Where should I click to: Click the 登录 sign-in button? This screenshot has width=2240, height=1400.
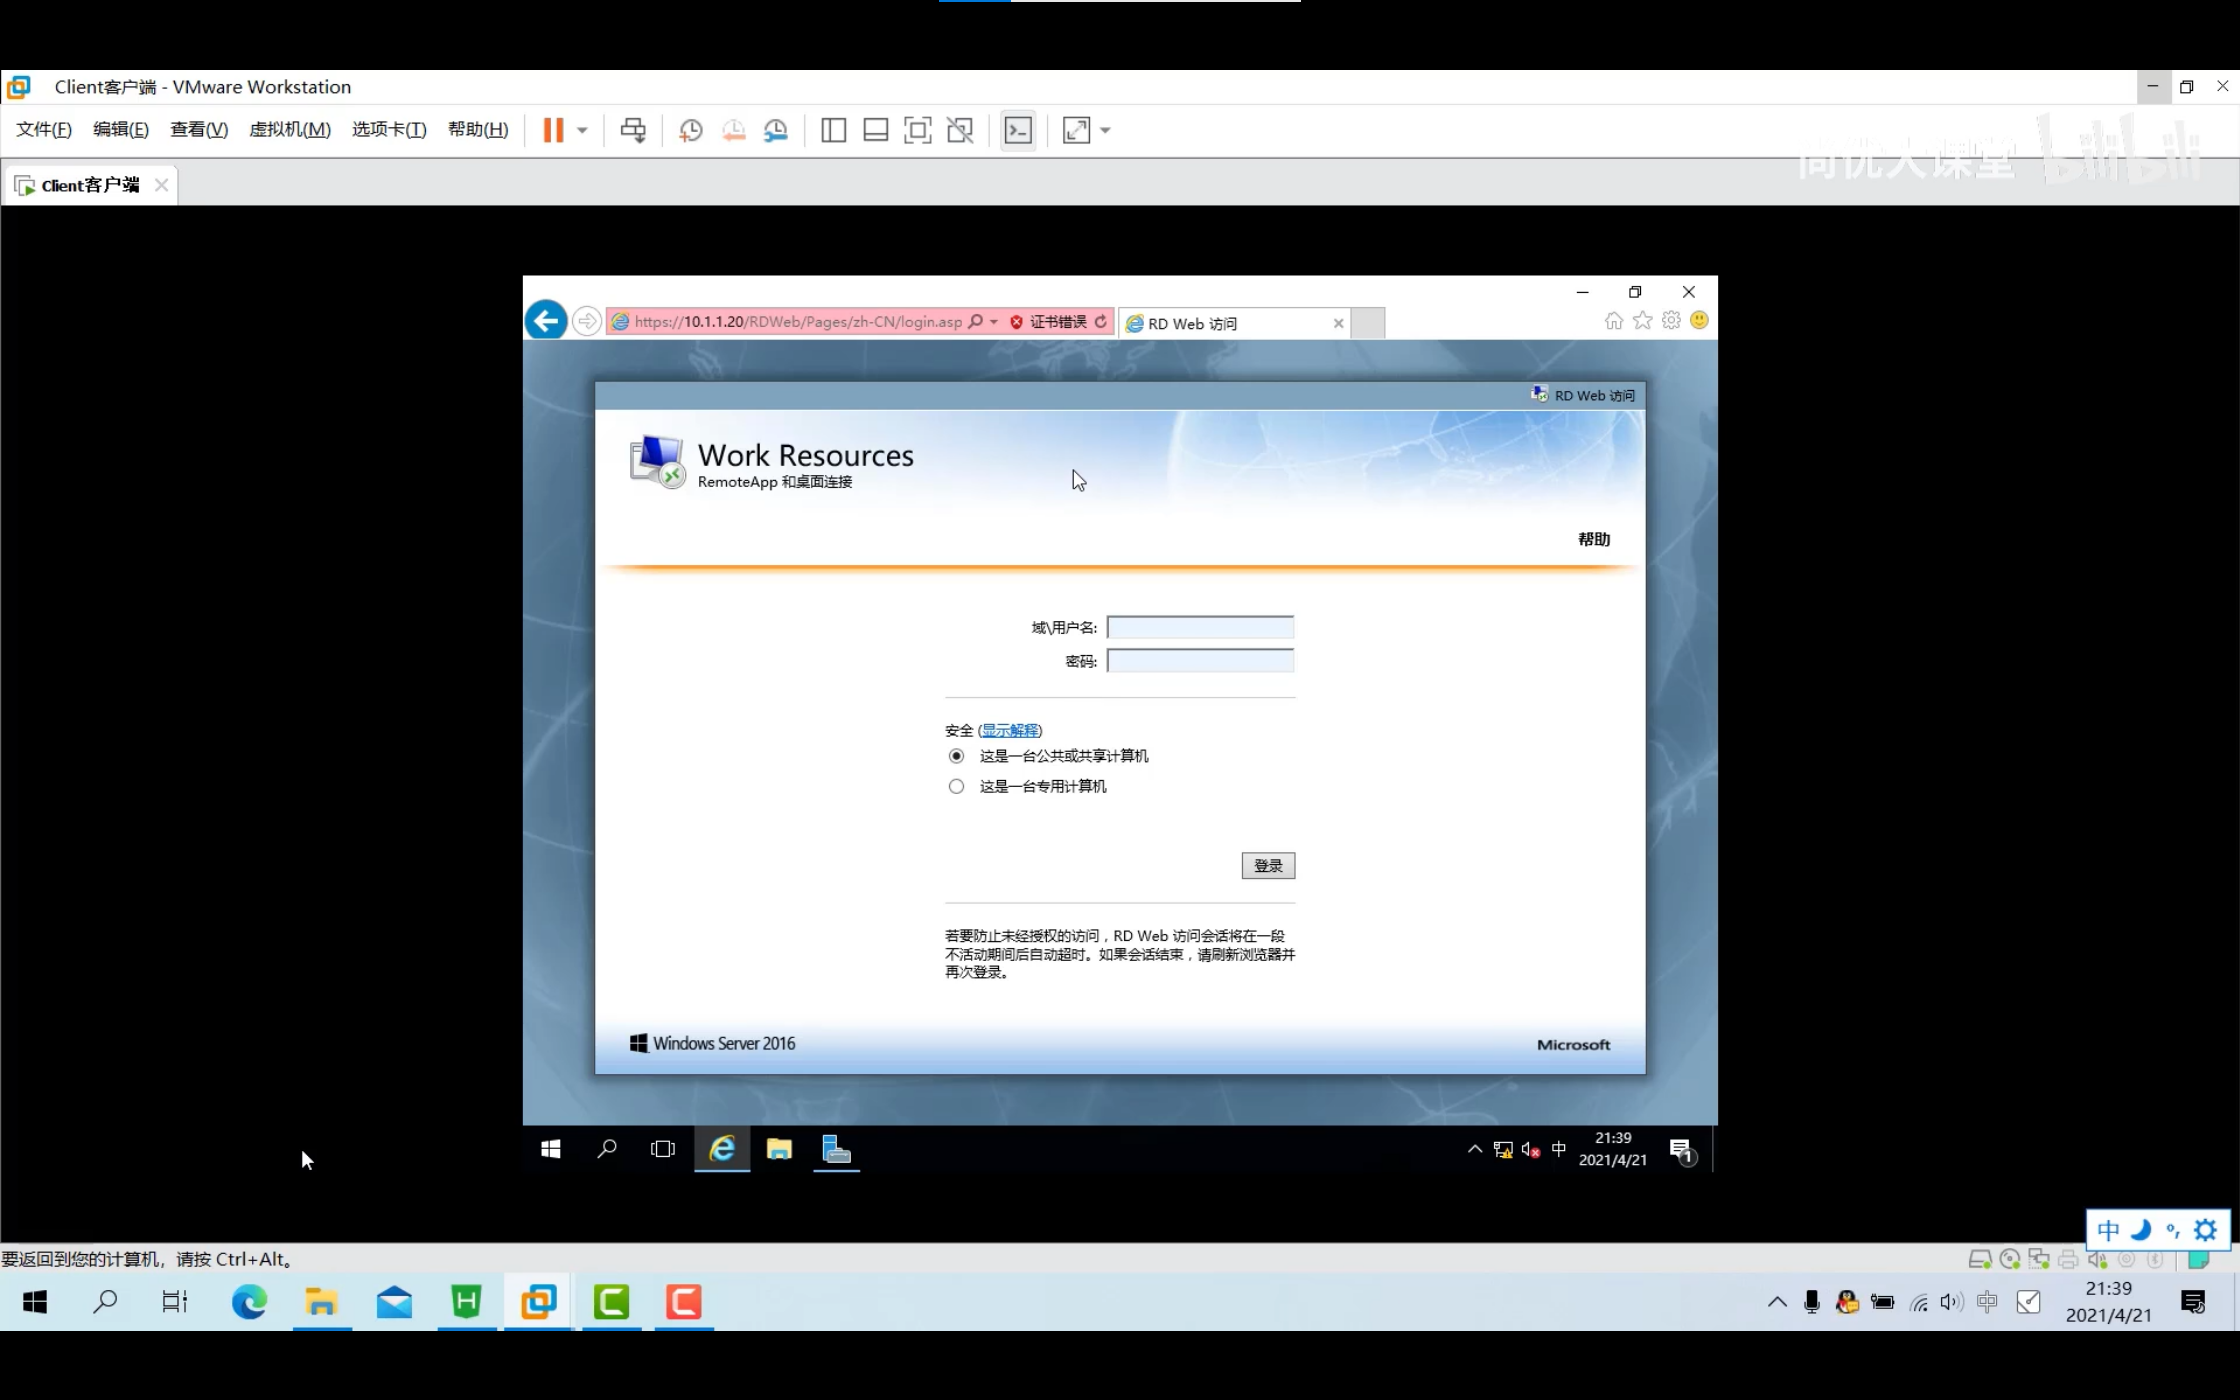1267,866
